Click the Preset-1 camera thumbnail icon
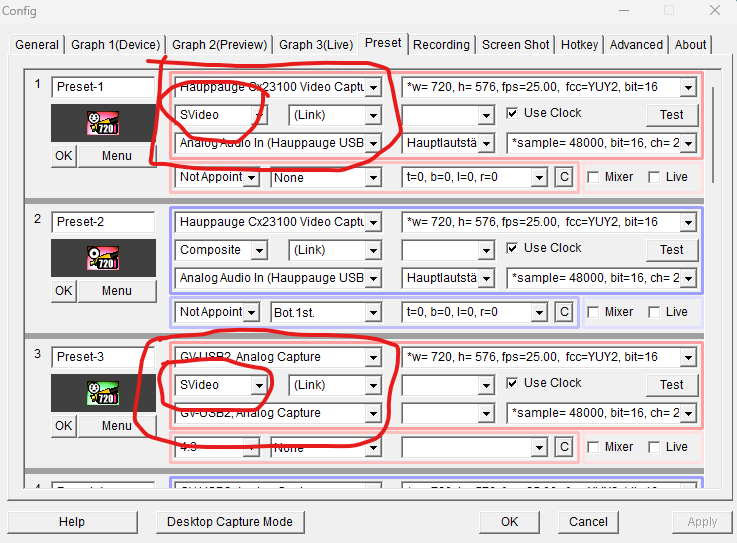This screenshot has height=543, width=737. 103,123
